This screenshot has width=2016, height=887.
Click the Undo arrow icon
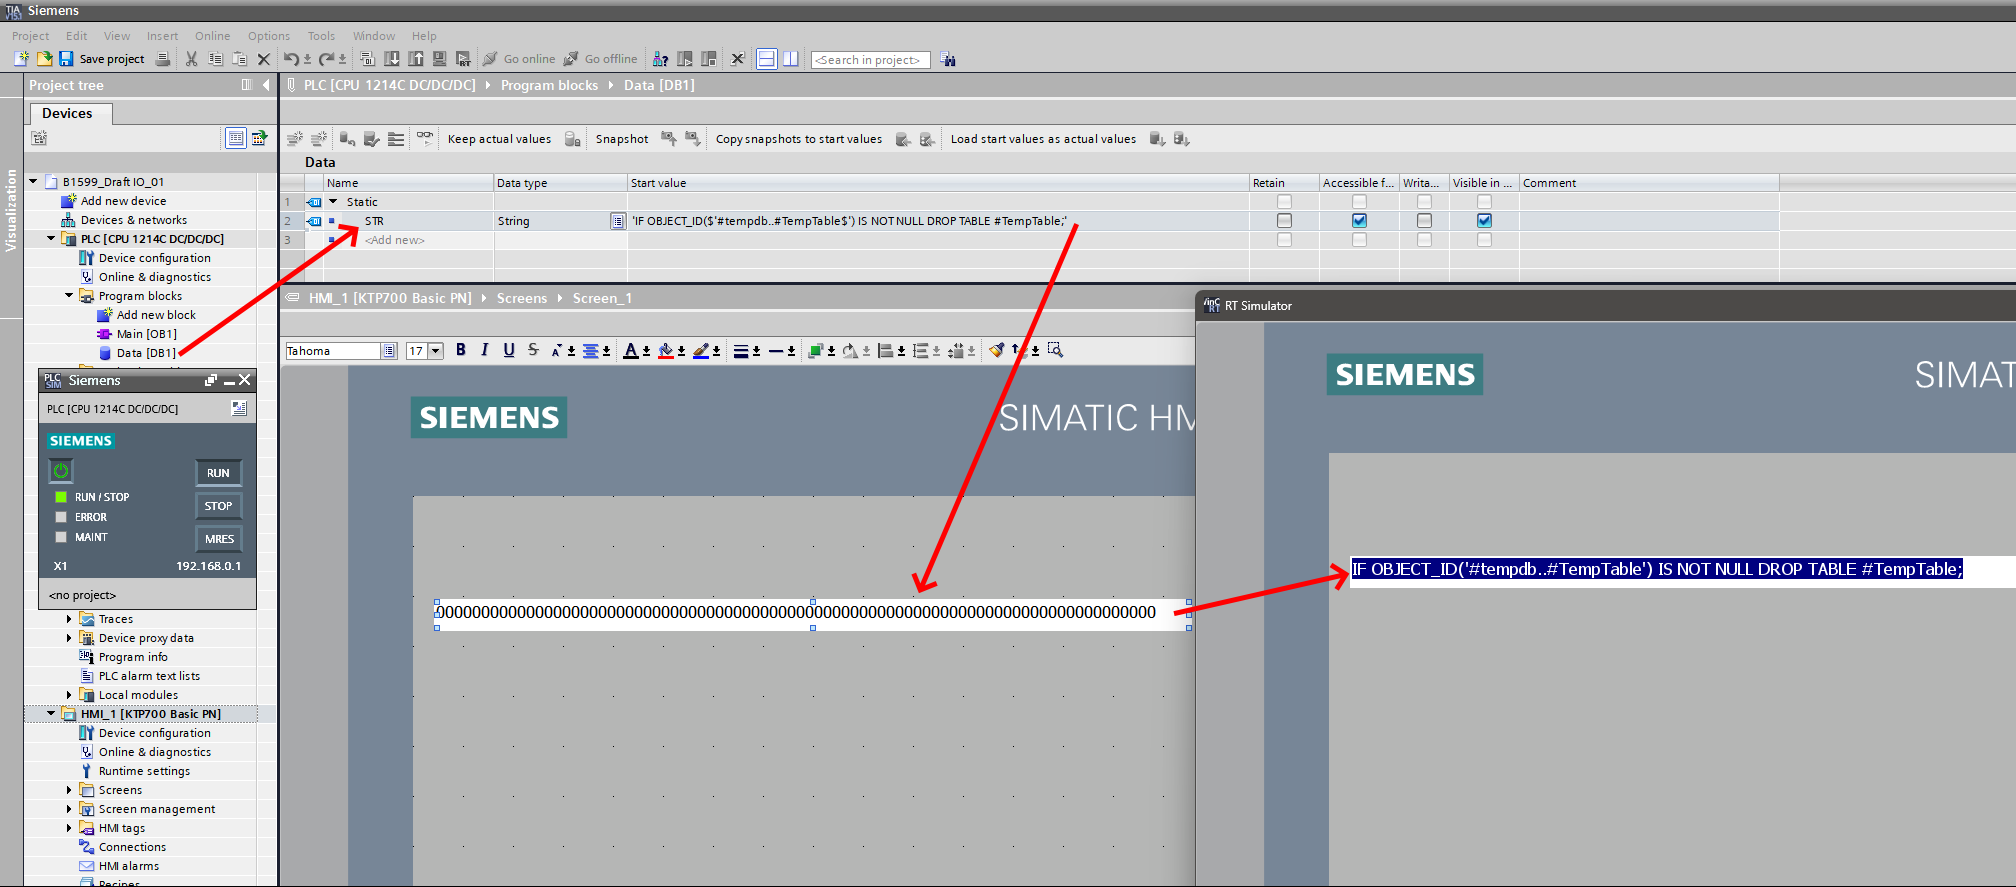click(291, 59)
